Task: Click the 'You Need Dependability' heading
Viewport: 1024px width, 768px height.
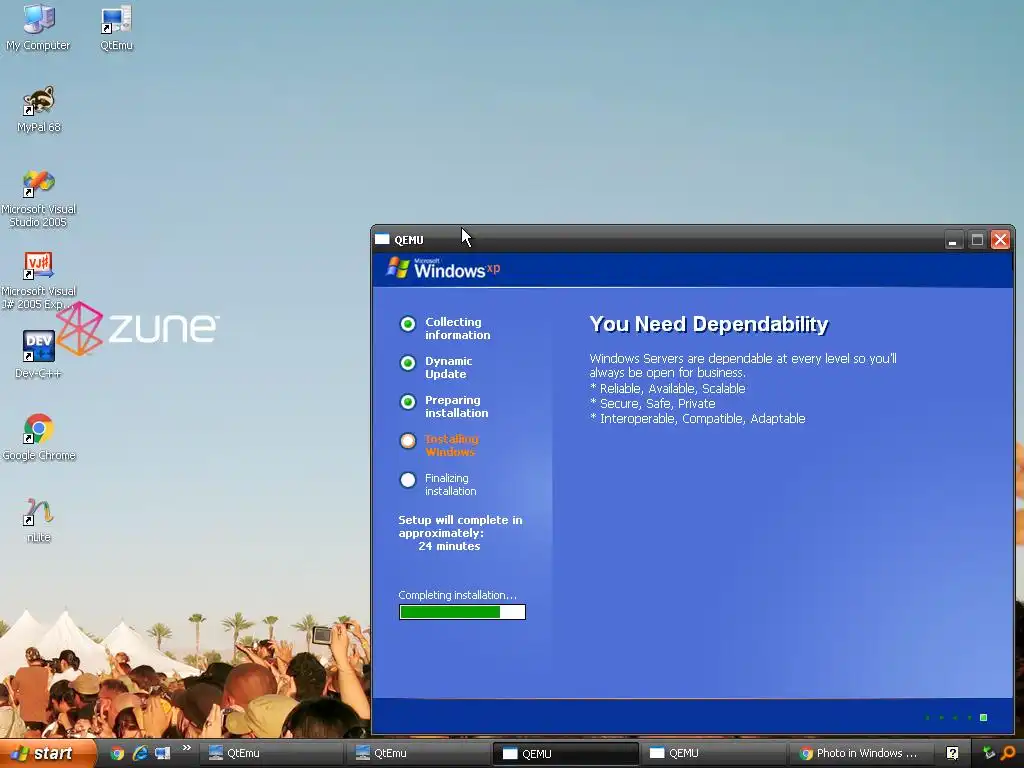Action: point(709,325)
